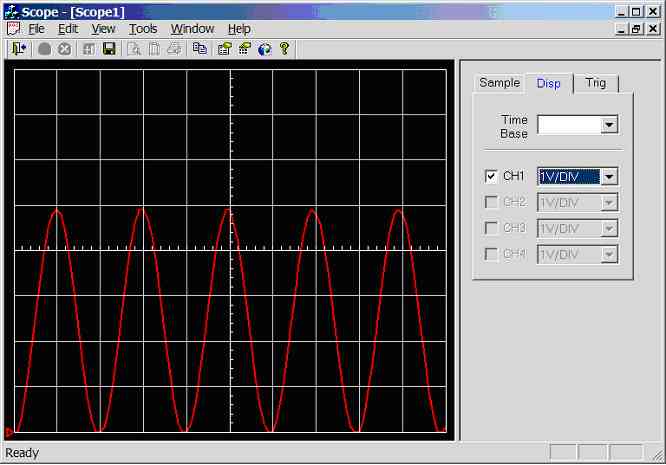Click the gray X stop icon
Screen dimensions: 666x465
(64, 48)
